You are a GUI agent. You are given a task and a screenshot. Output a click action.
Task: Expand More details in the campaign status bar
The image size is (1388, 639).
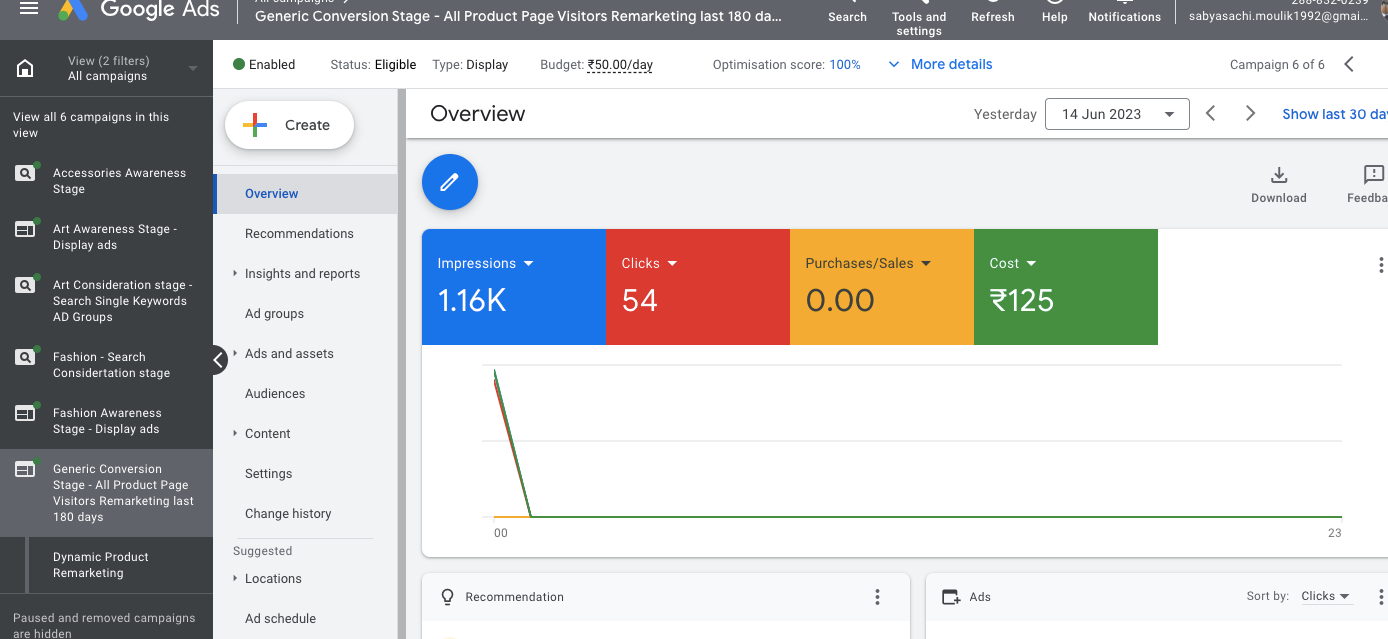coord(940,65)
